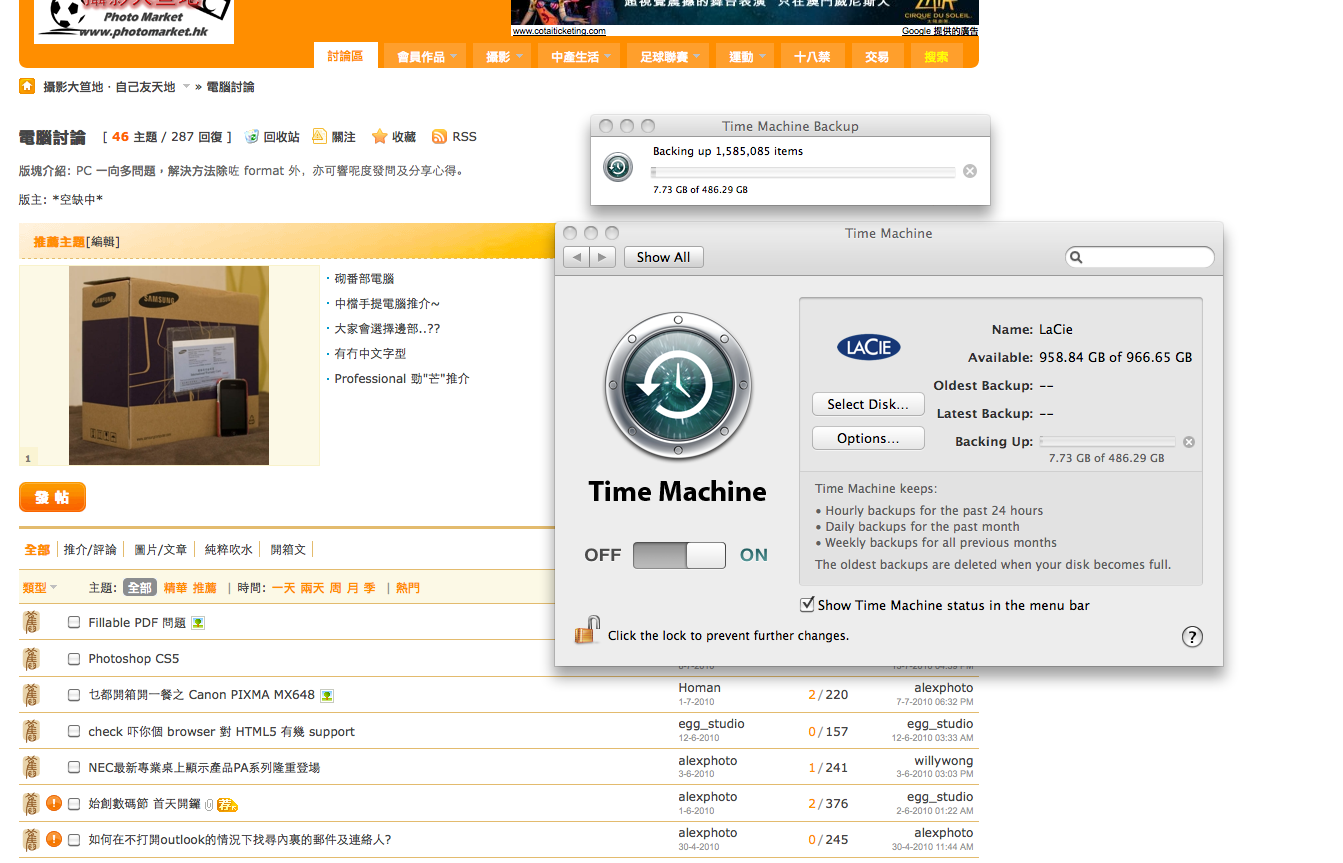
Task: Click the Cirque du Soleil banner ad
Action: point(745,12)
